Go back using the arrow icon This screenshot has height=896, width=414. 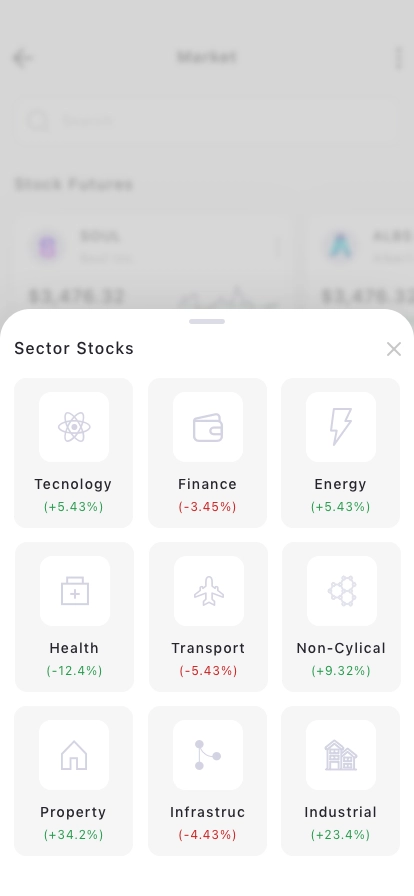coord(22,58)
